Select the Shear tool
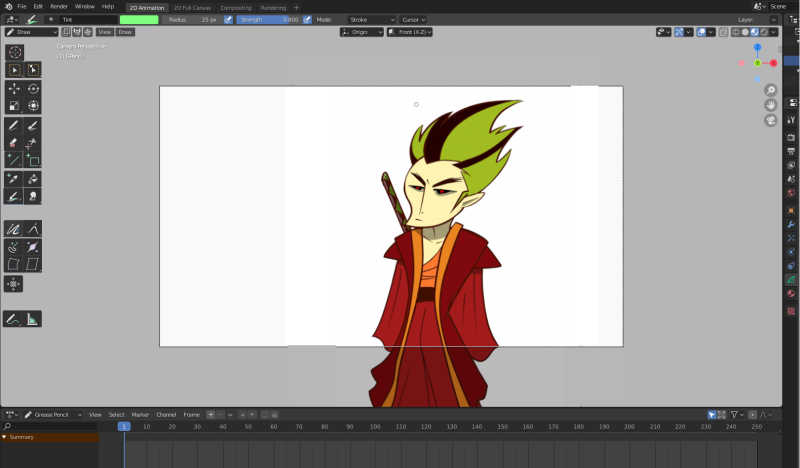Screen dimensions: 800x468 tap(33, 264)
